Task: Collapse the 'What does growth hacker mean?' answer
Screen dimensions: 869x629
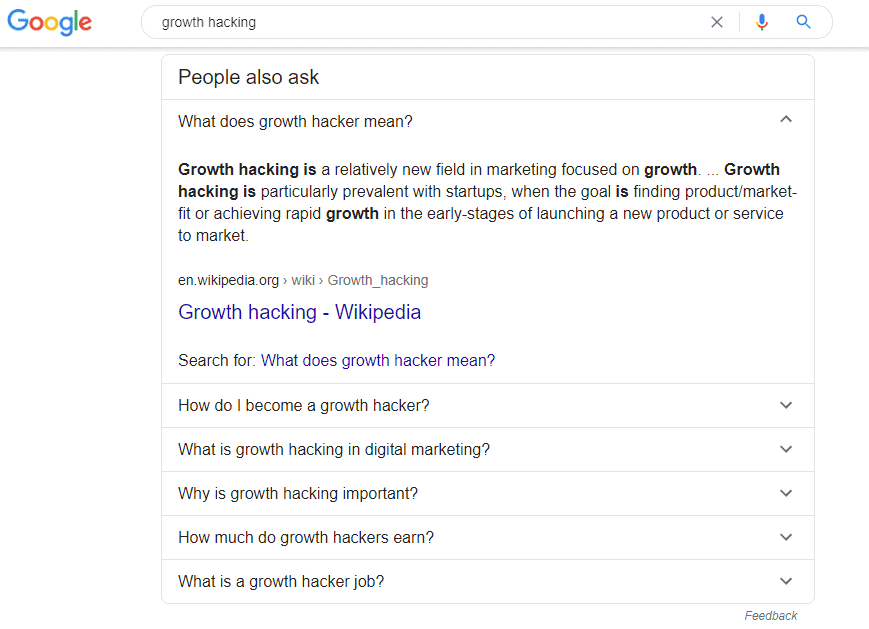Action: (x=295, y=121)
